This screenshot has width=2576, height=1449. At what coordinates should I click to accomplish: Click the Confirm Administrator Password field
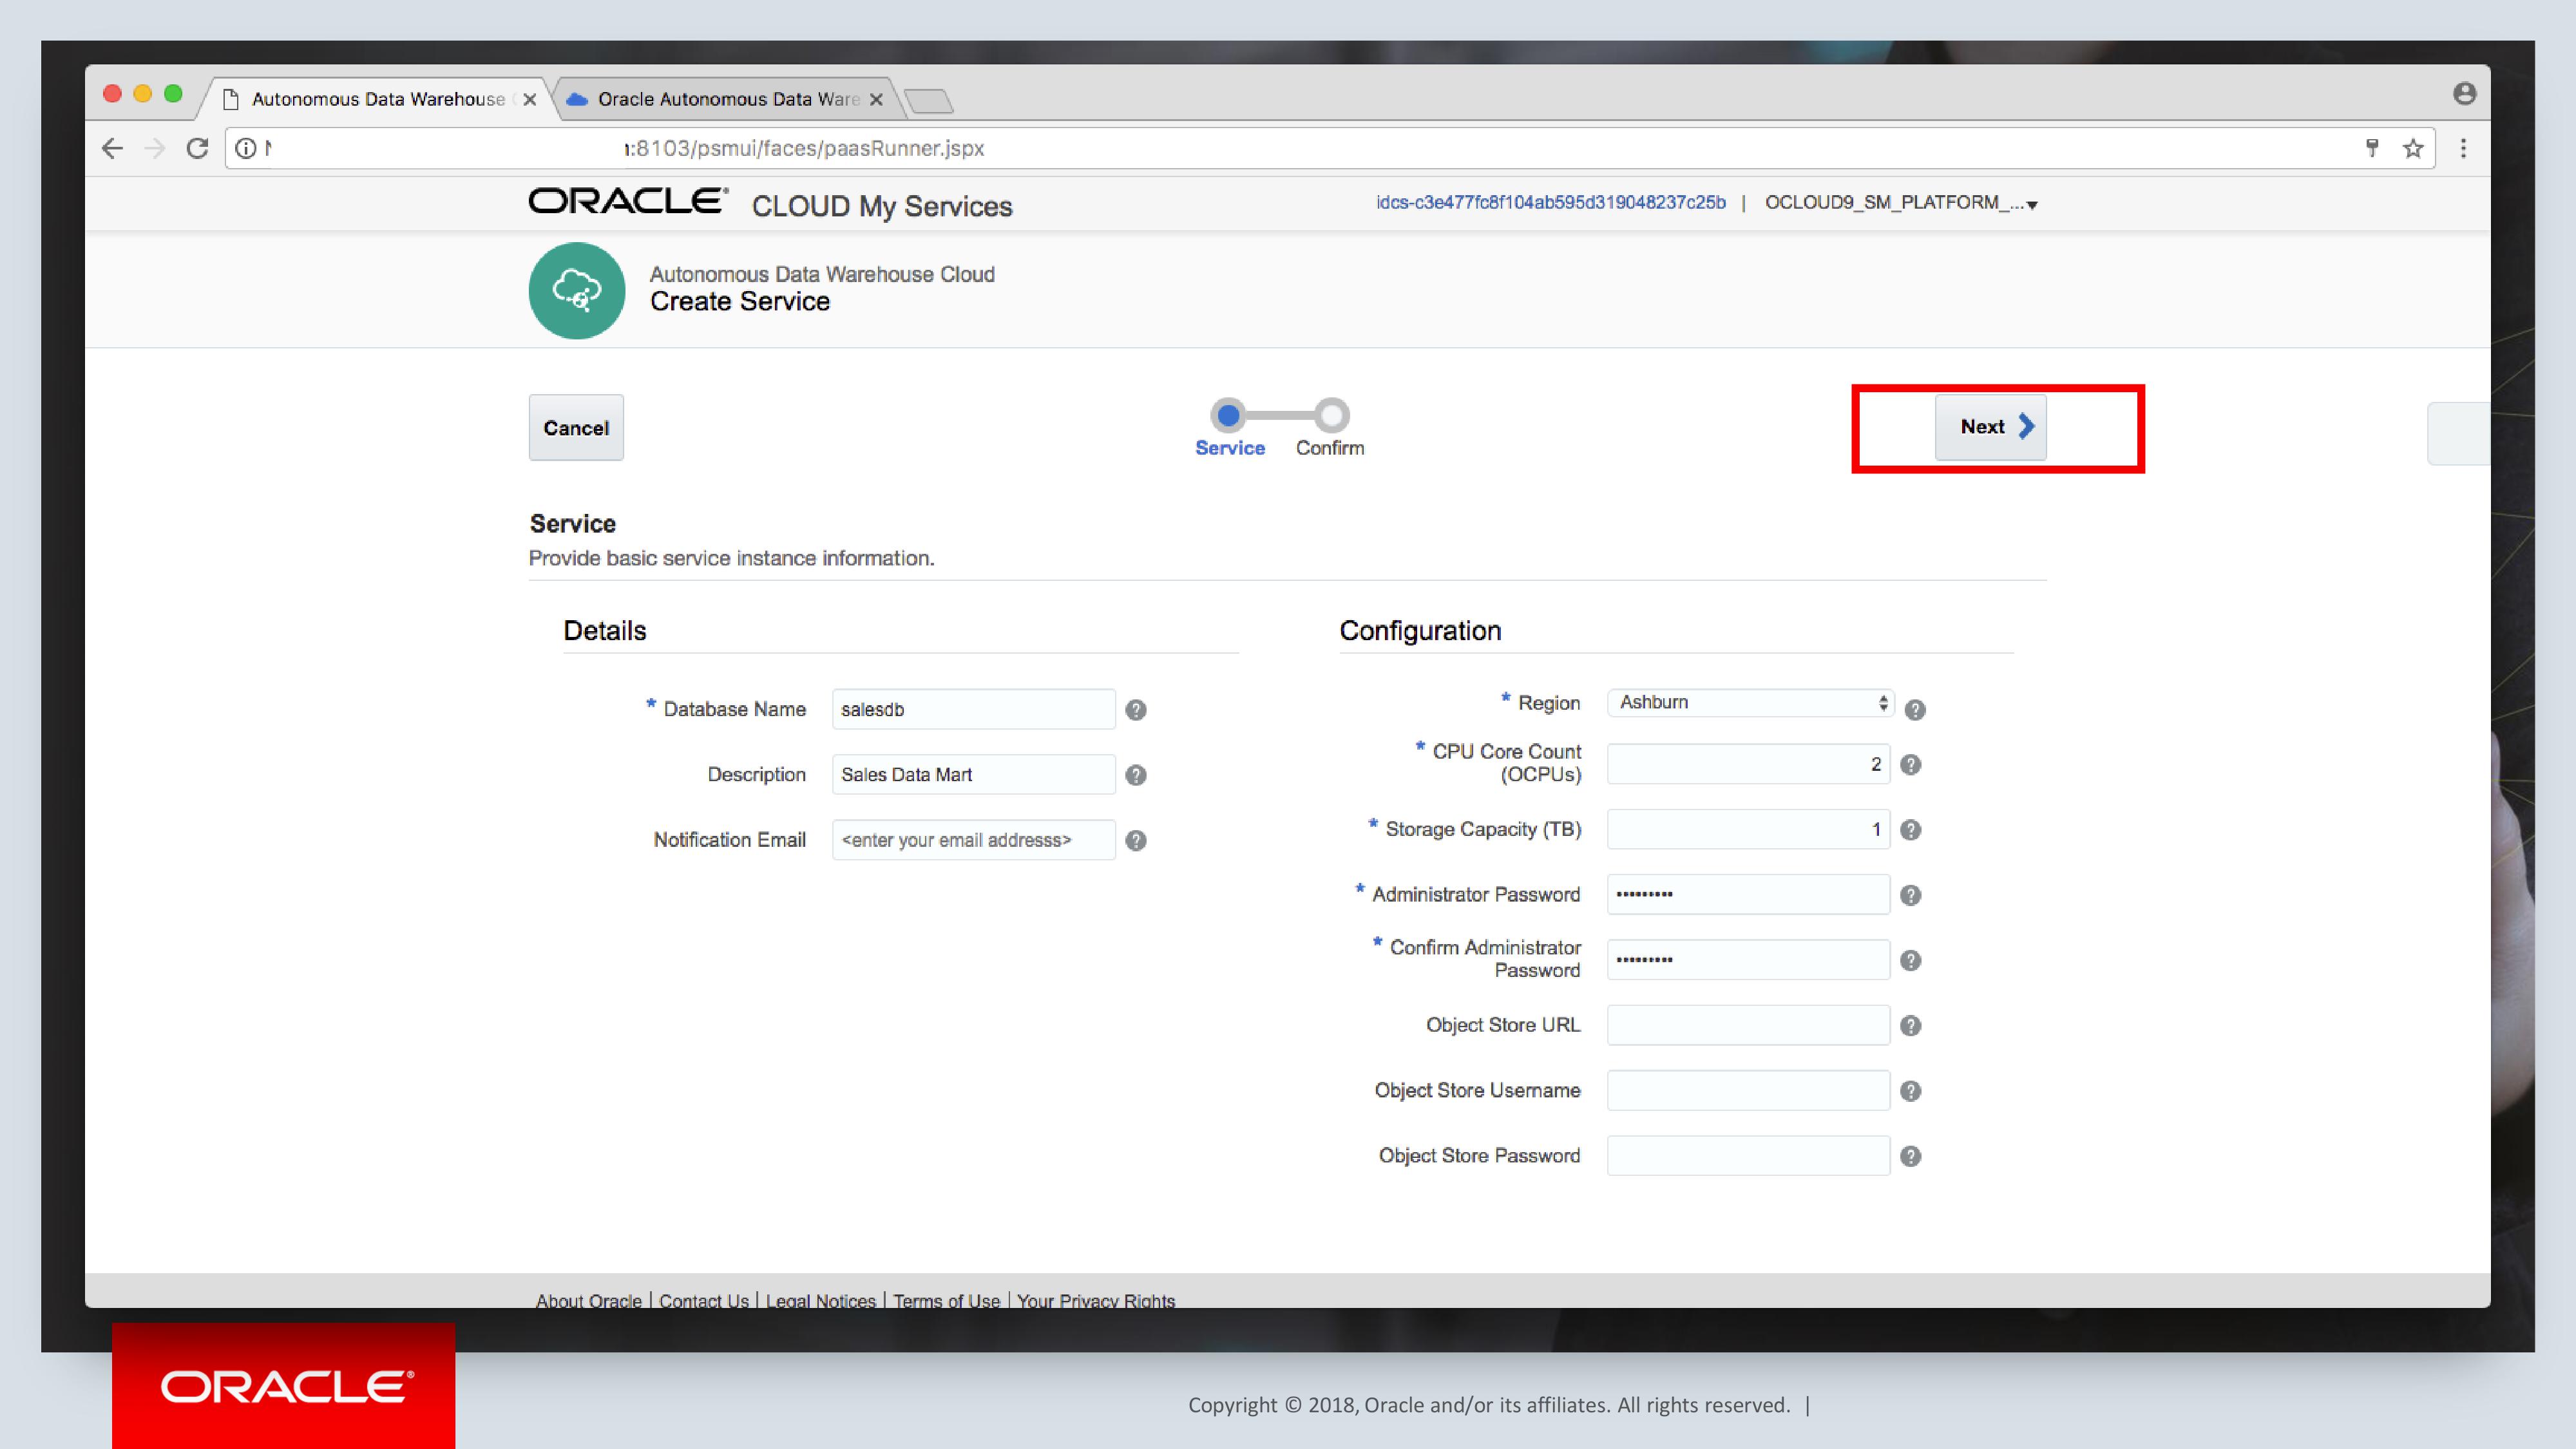click(1748, 960)
